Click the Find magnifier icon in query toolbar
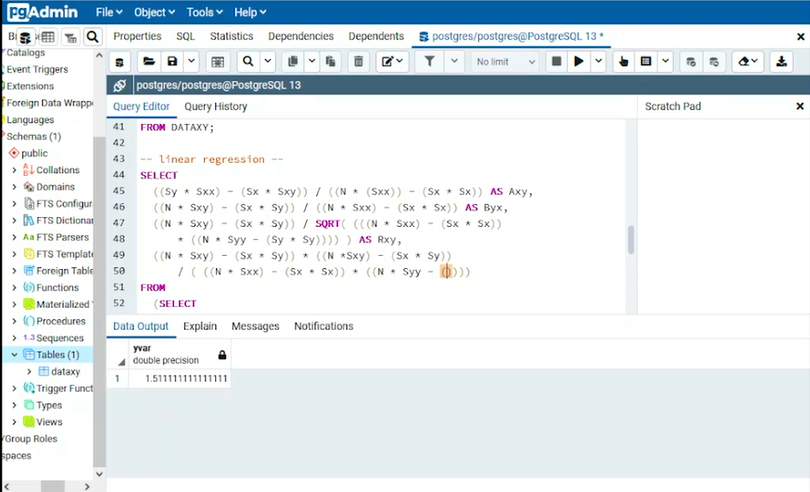Viewport: 810px width, 492px height. 248,62
